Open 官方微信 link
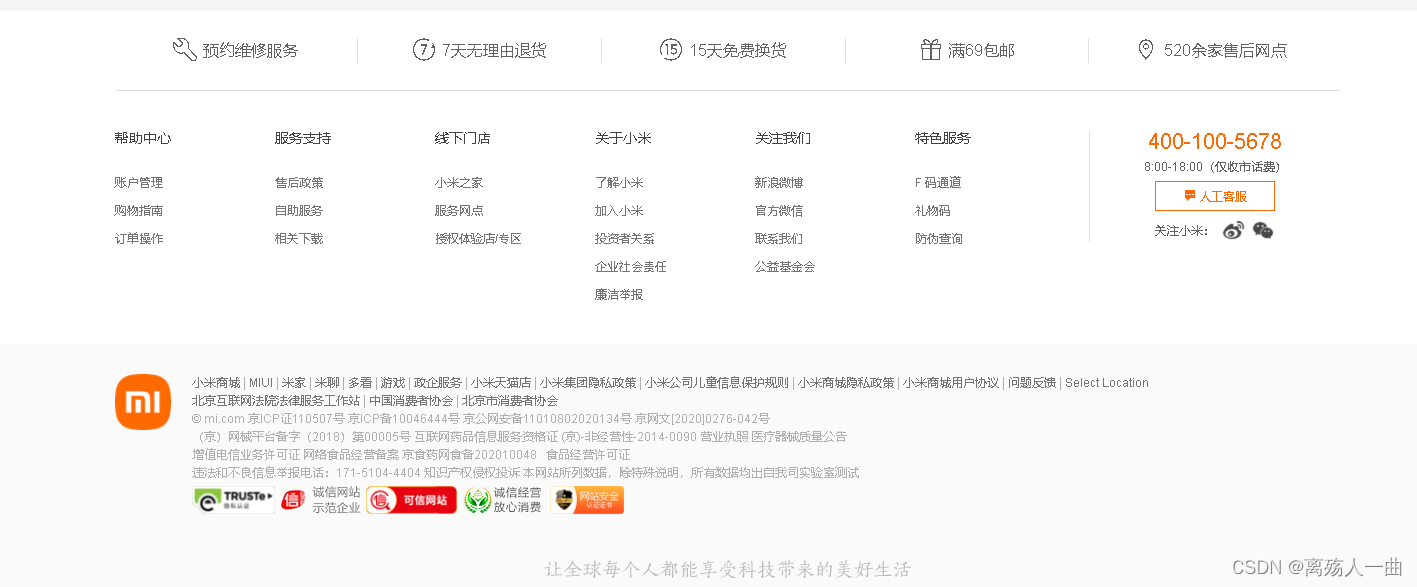Viewport: 1417px width, 587px height. [x=779, y=211]
